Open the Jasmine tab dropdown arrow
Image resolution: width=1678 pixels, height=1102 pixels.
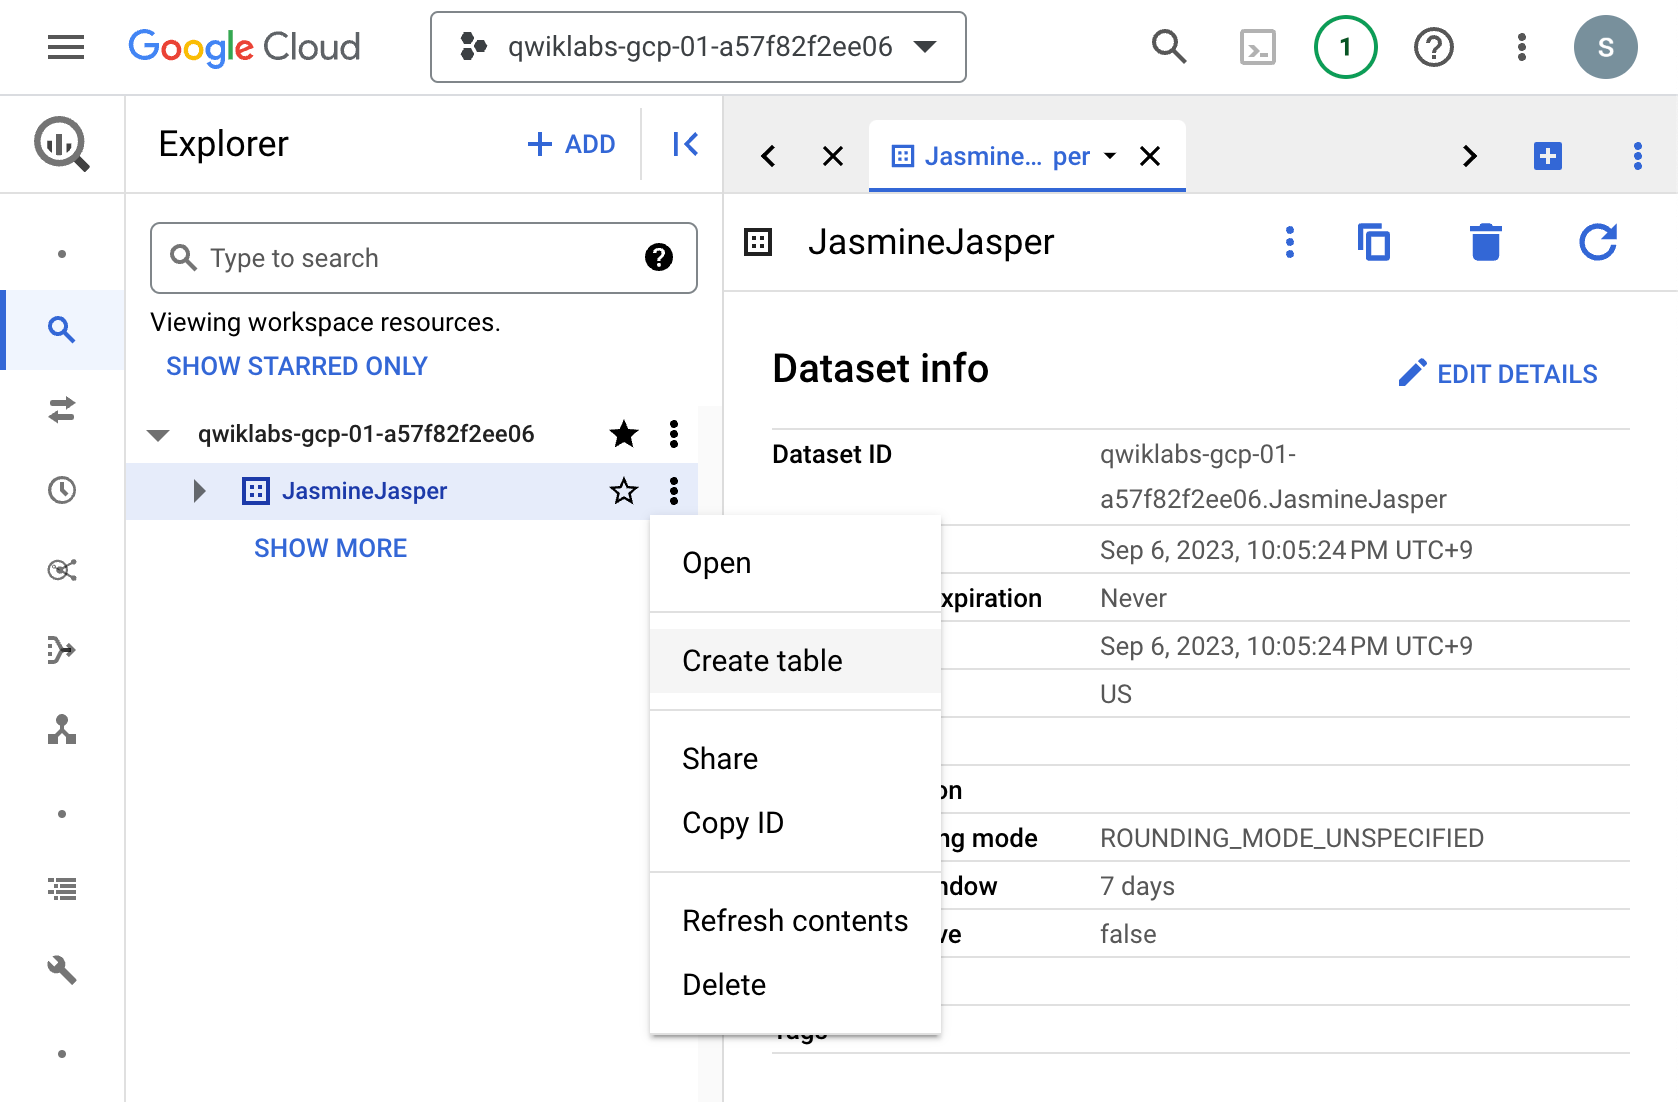[1110, 156]
